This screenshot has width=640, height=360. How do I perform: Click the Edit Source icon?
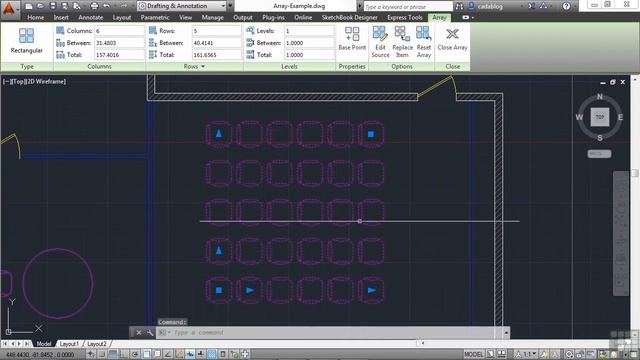tap(380, 33)
